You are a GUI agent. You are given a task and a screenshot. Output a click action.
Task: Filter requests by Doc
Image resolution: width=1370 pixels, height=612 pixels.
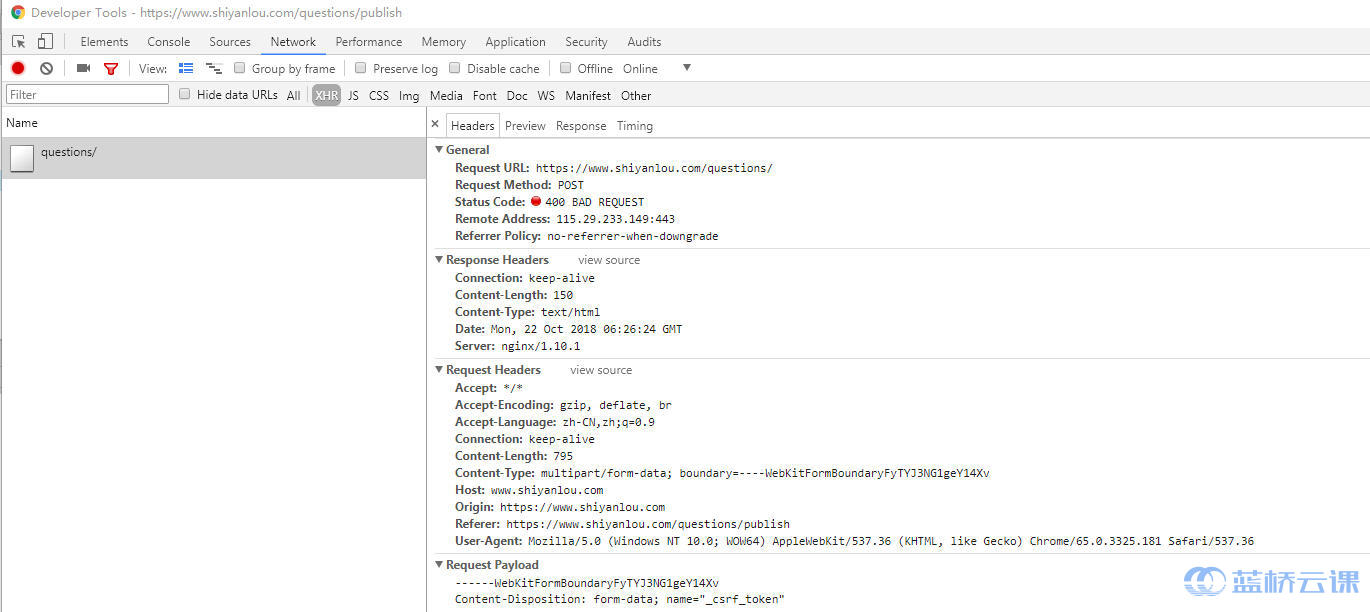click(517, 96)
